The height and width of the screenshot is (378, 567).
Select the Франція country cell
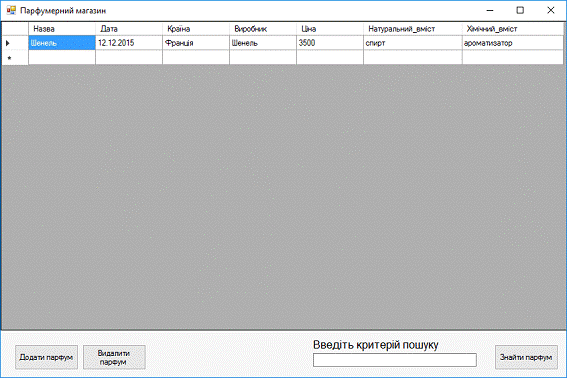[196, 43]
